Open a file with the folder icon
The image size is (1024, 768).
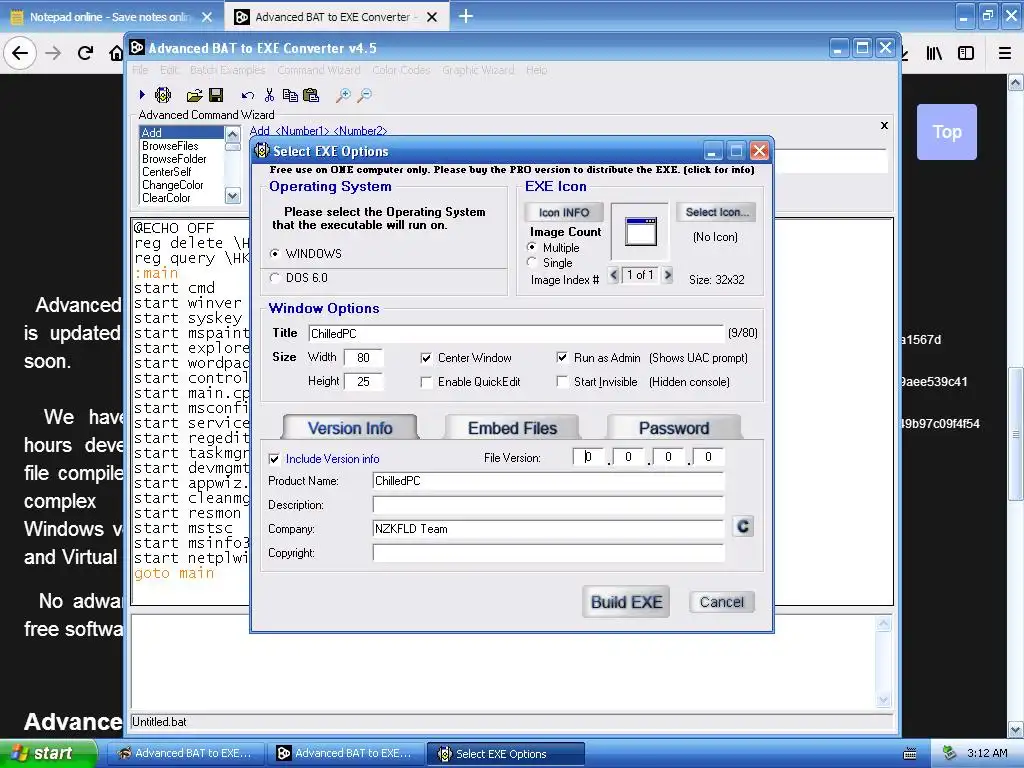(x=194, y=96)
